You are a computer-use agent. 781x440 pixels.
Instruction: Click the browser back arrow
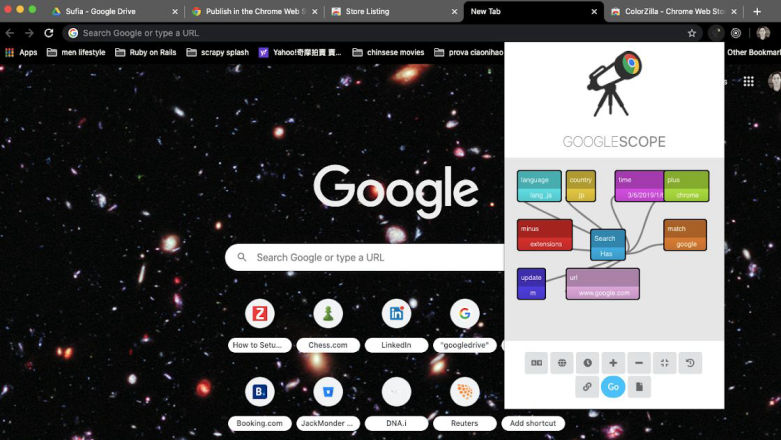[x=10, y=33]
